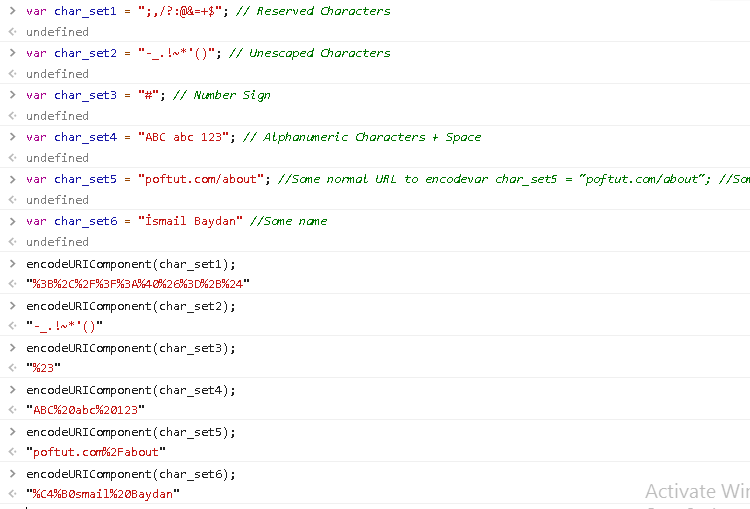Click the output arrow beside "poftut.com%2Fabout"

click(13, 452)
